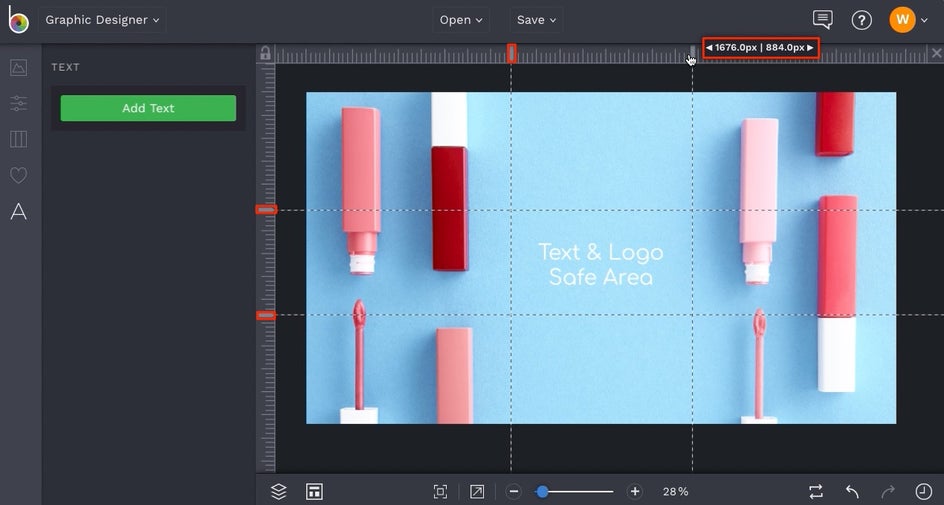Open the Image Manager sidebar tab
This screenshot has width=944, height=505.
pyautogui.click(x=19, y=67)
